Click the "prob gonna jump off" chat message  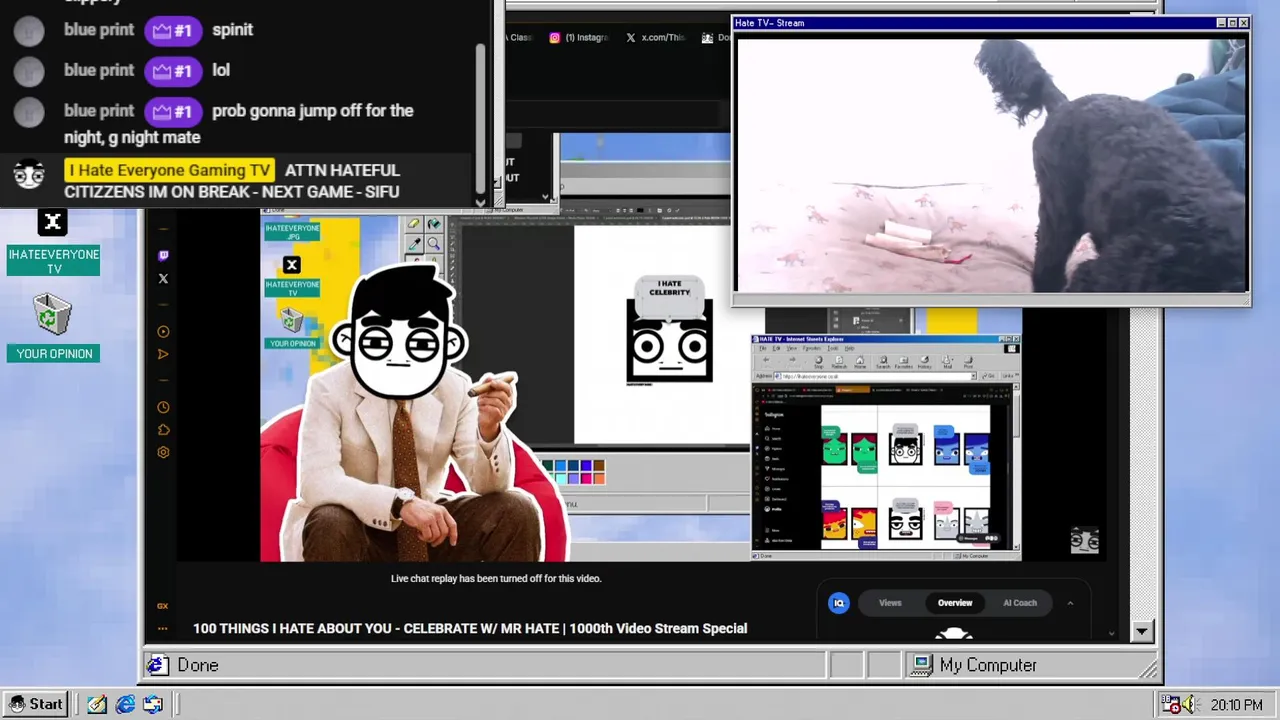point(238,124)
